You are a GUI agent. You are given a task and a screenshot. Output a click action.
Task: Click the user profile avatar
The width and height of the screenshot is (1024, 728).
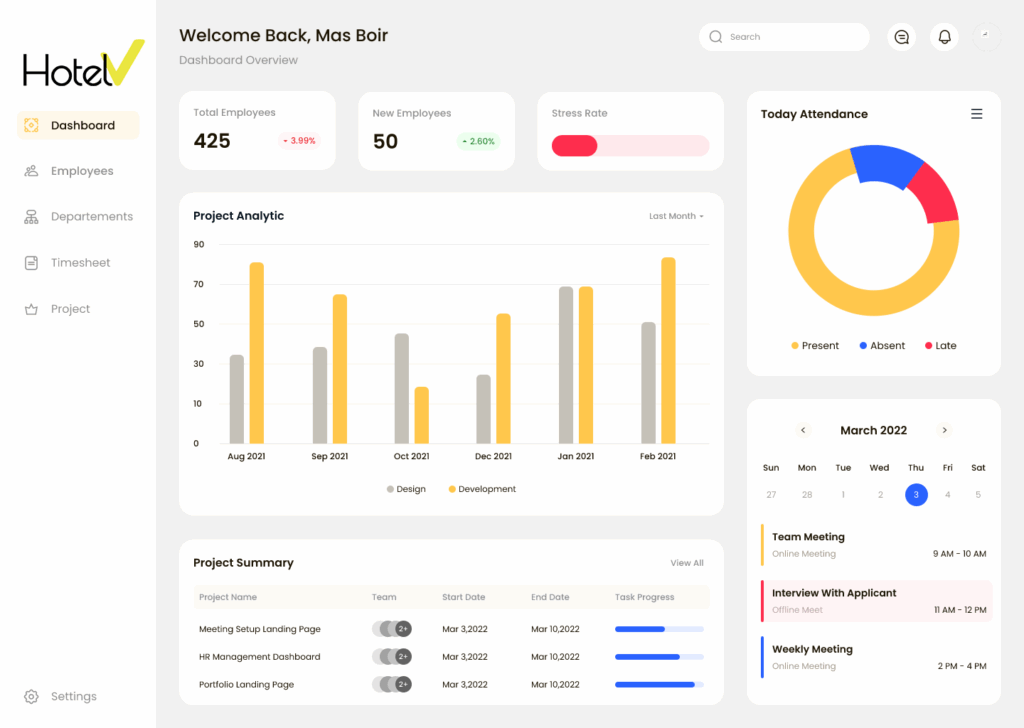coord(986,37)
